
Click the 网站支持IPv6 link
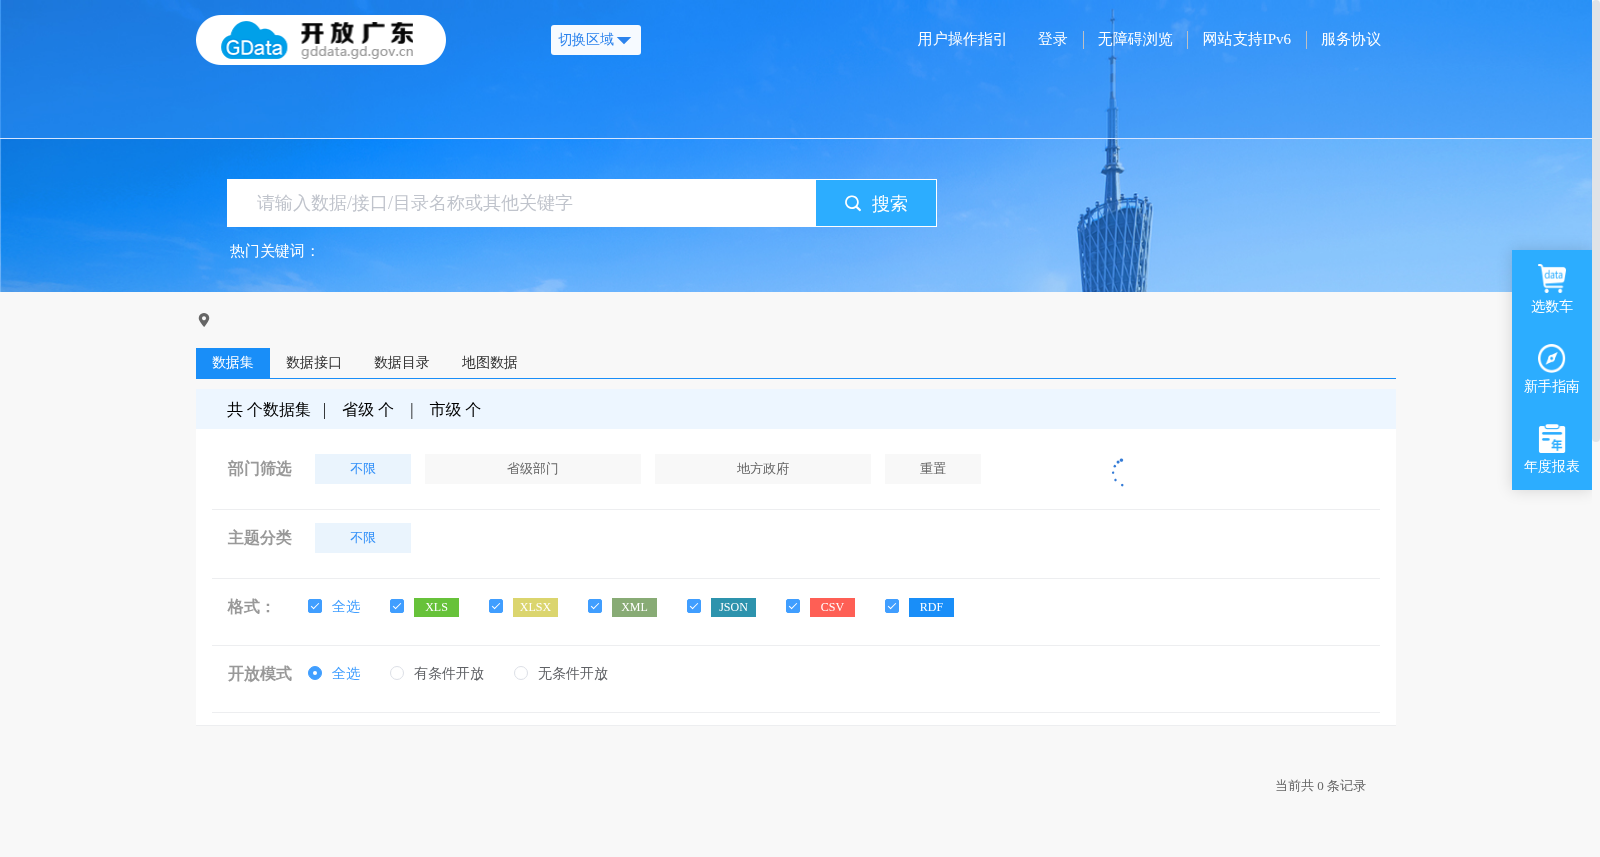coord(1247,39)
